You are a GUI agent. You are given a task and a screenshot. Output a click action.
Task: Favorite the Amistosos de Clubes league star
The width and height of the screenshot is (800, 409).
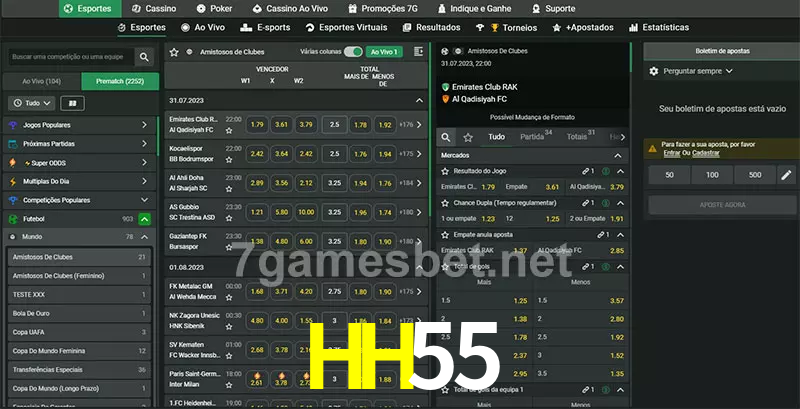[x=175, y=51]
